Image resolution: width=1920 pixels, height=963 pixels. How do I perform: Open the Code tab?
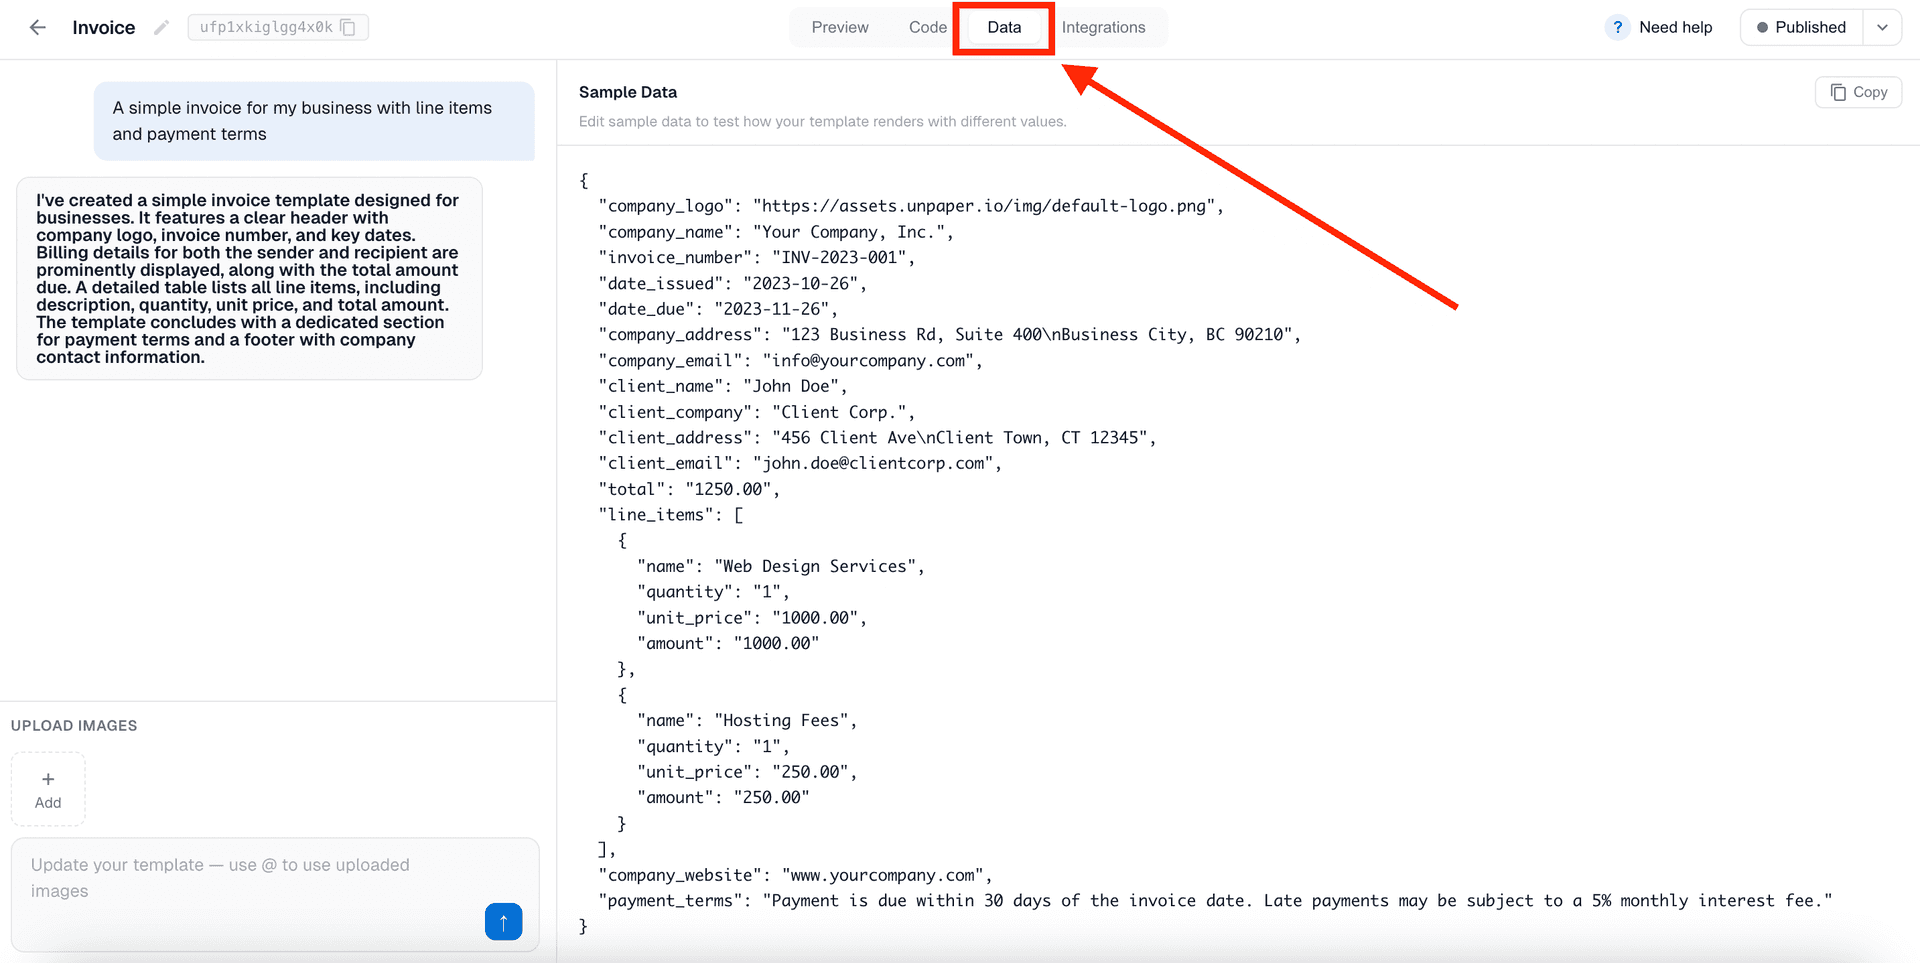pos(927,27)
